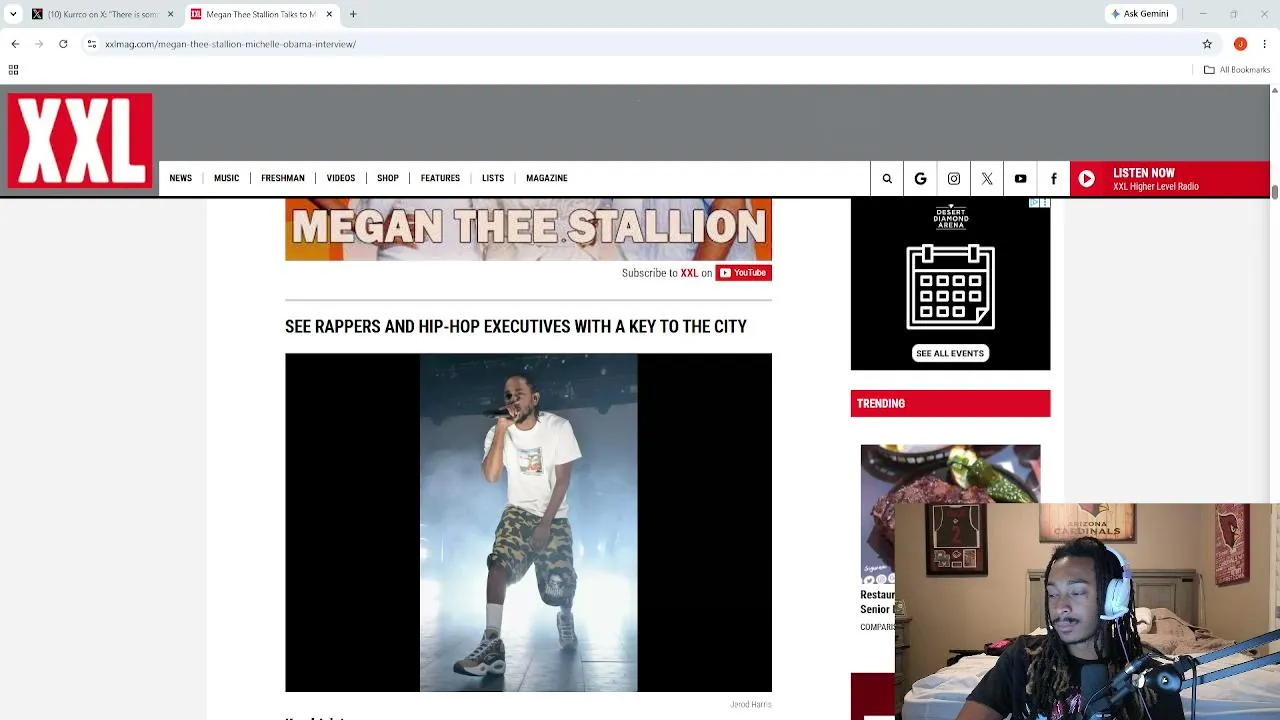Open the Megan Thee Stallion video banner
This screenshot has width=1280, height=720.
tap(528, 229)
